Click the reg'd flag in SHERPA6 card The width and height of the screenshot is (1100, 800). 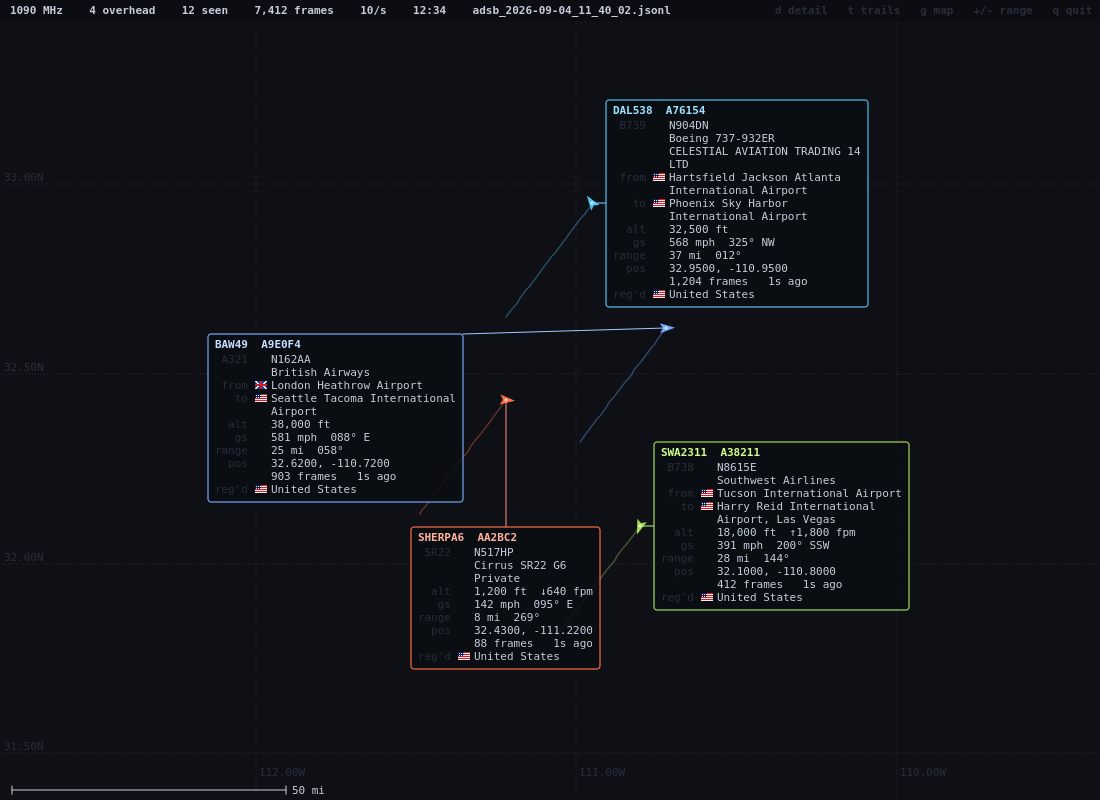pos(464,657)
